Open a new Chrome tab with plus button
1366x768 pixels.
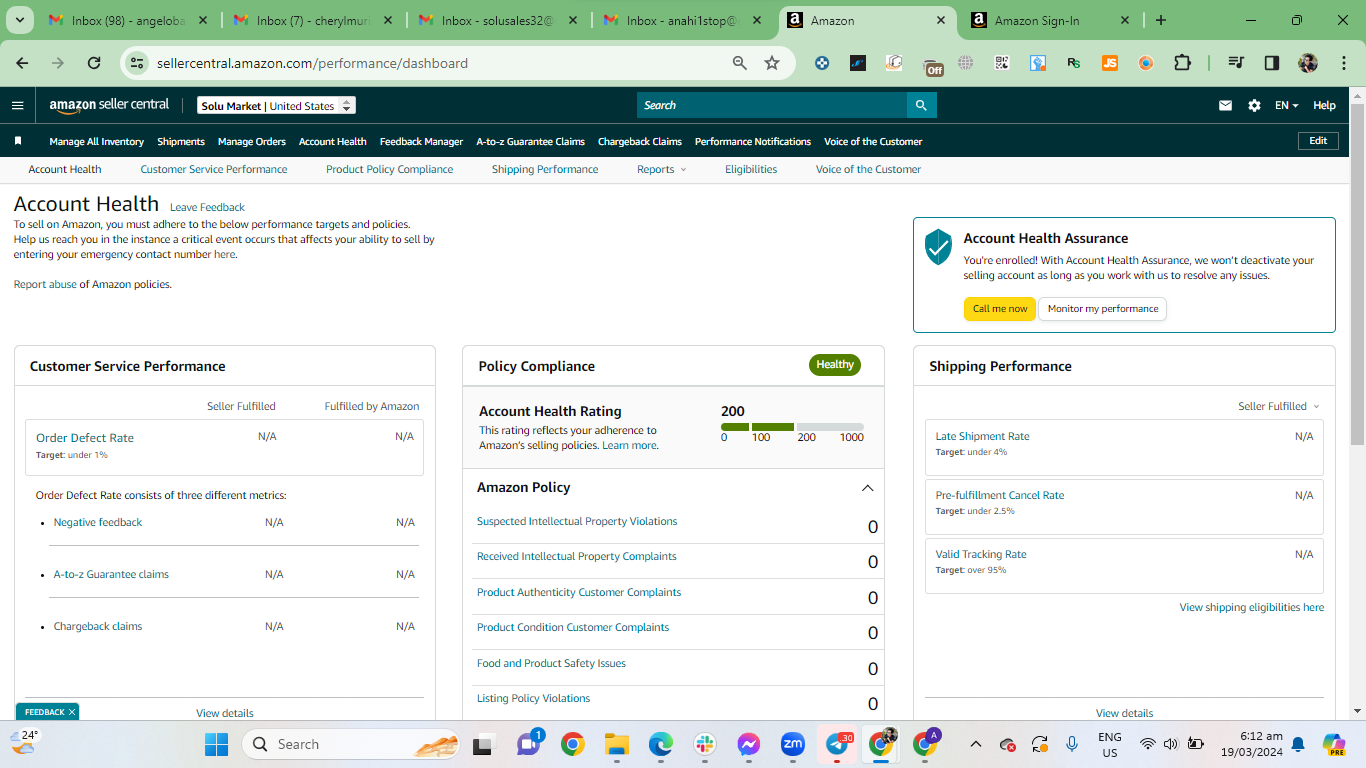click(x=1160, y=20)
